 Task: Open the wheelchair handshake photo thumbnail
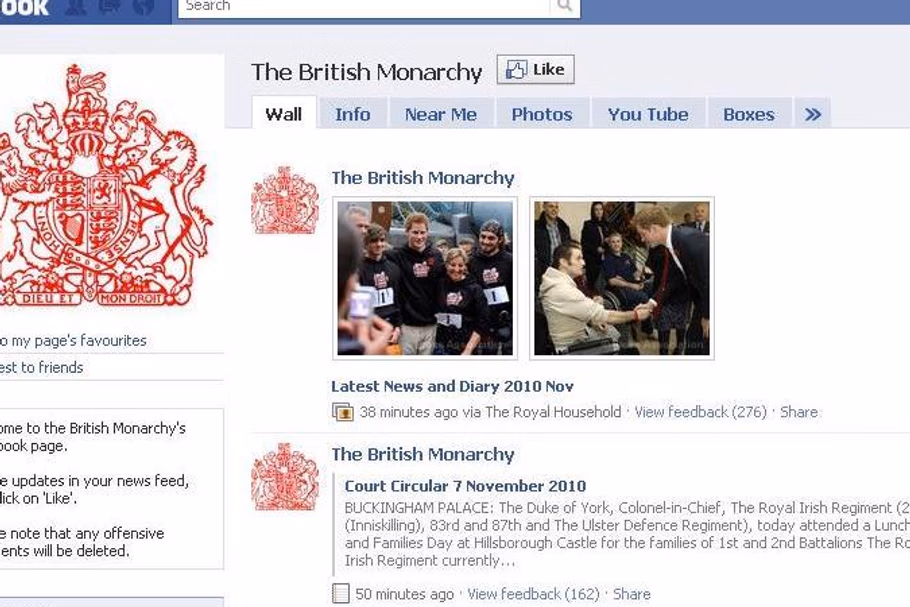tap(622, 279)
